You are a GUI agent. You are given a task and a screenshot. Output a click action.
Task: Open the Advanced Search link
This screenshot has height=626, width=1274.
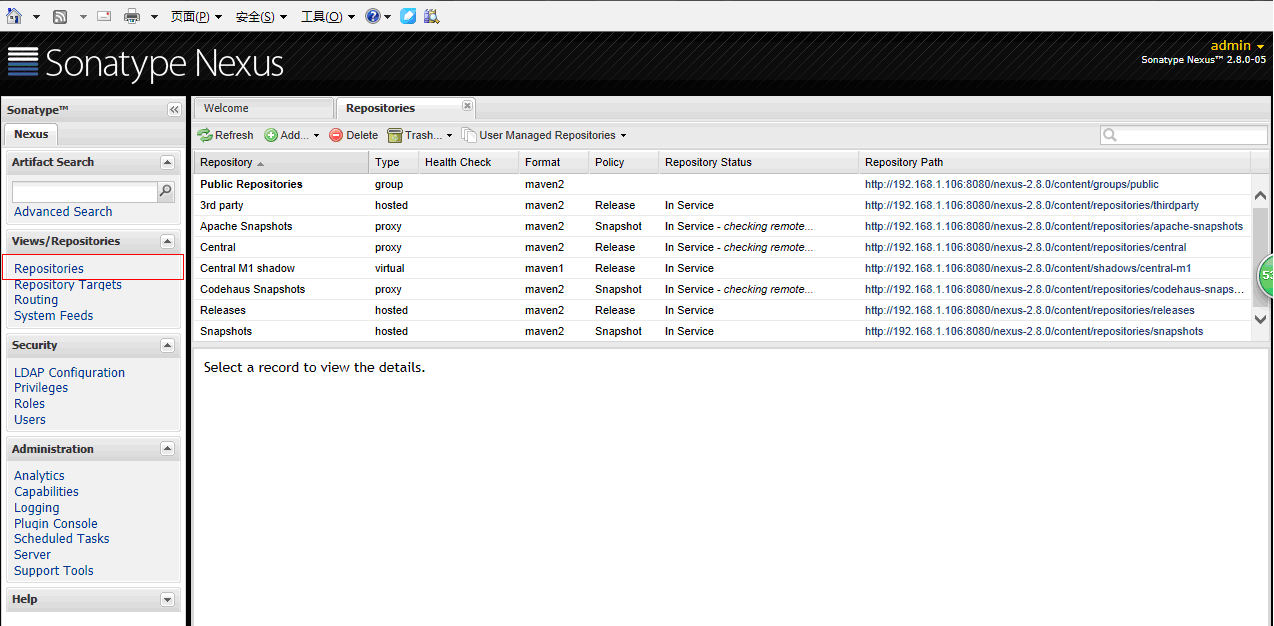[x=63, y=212]
